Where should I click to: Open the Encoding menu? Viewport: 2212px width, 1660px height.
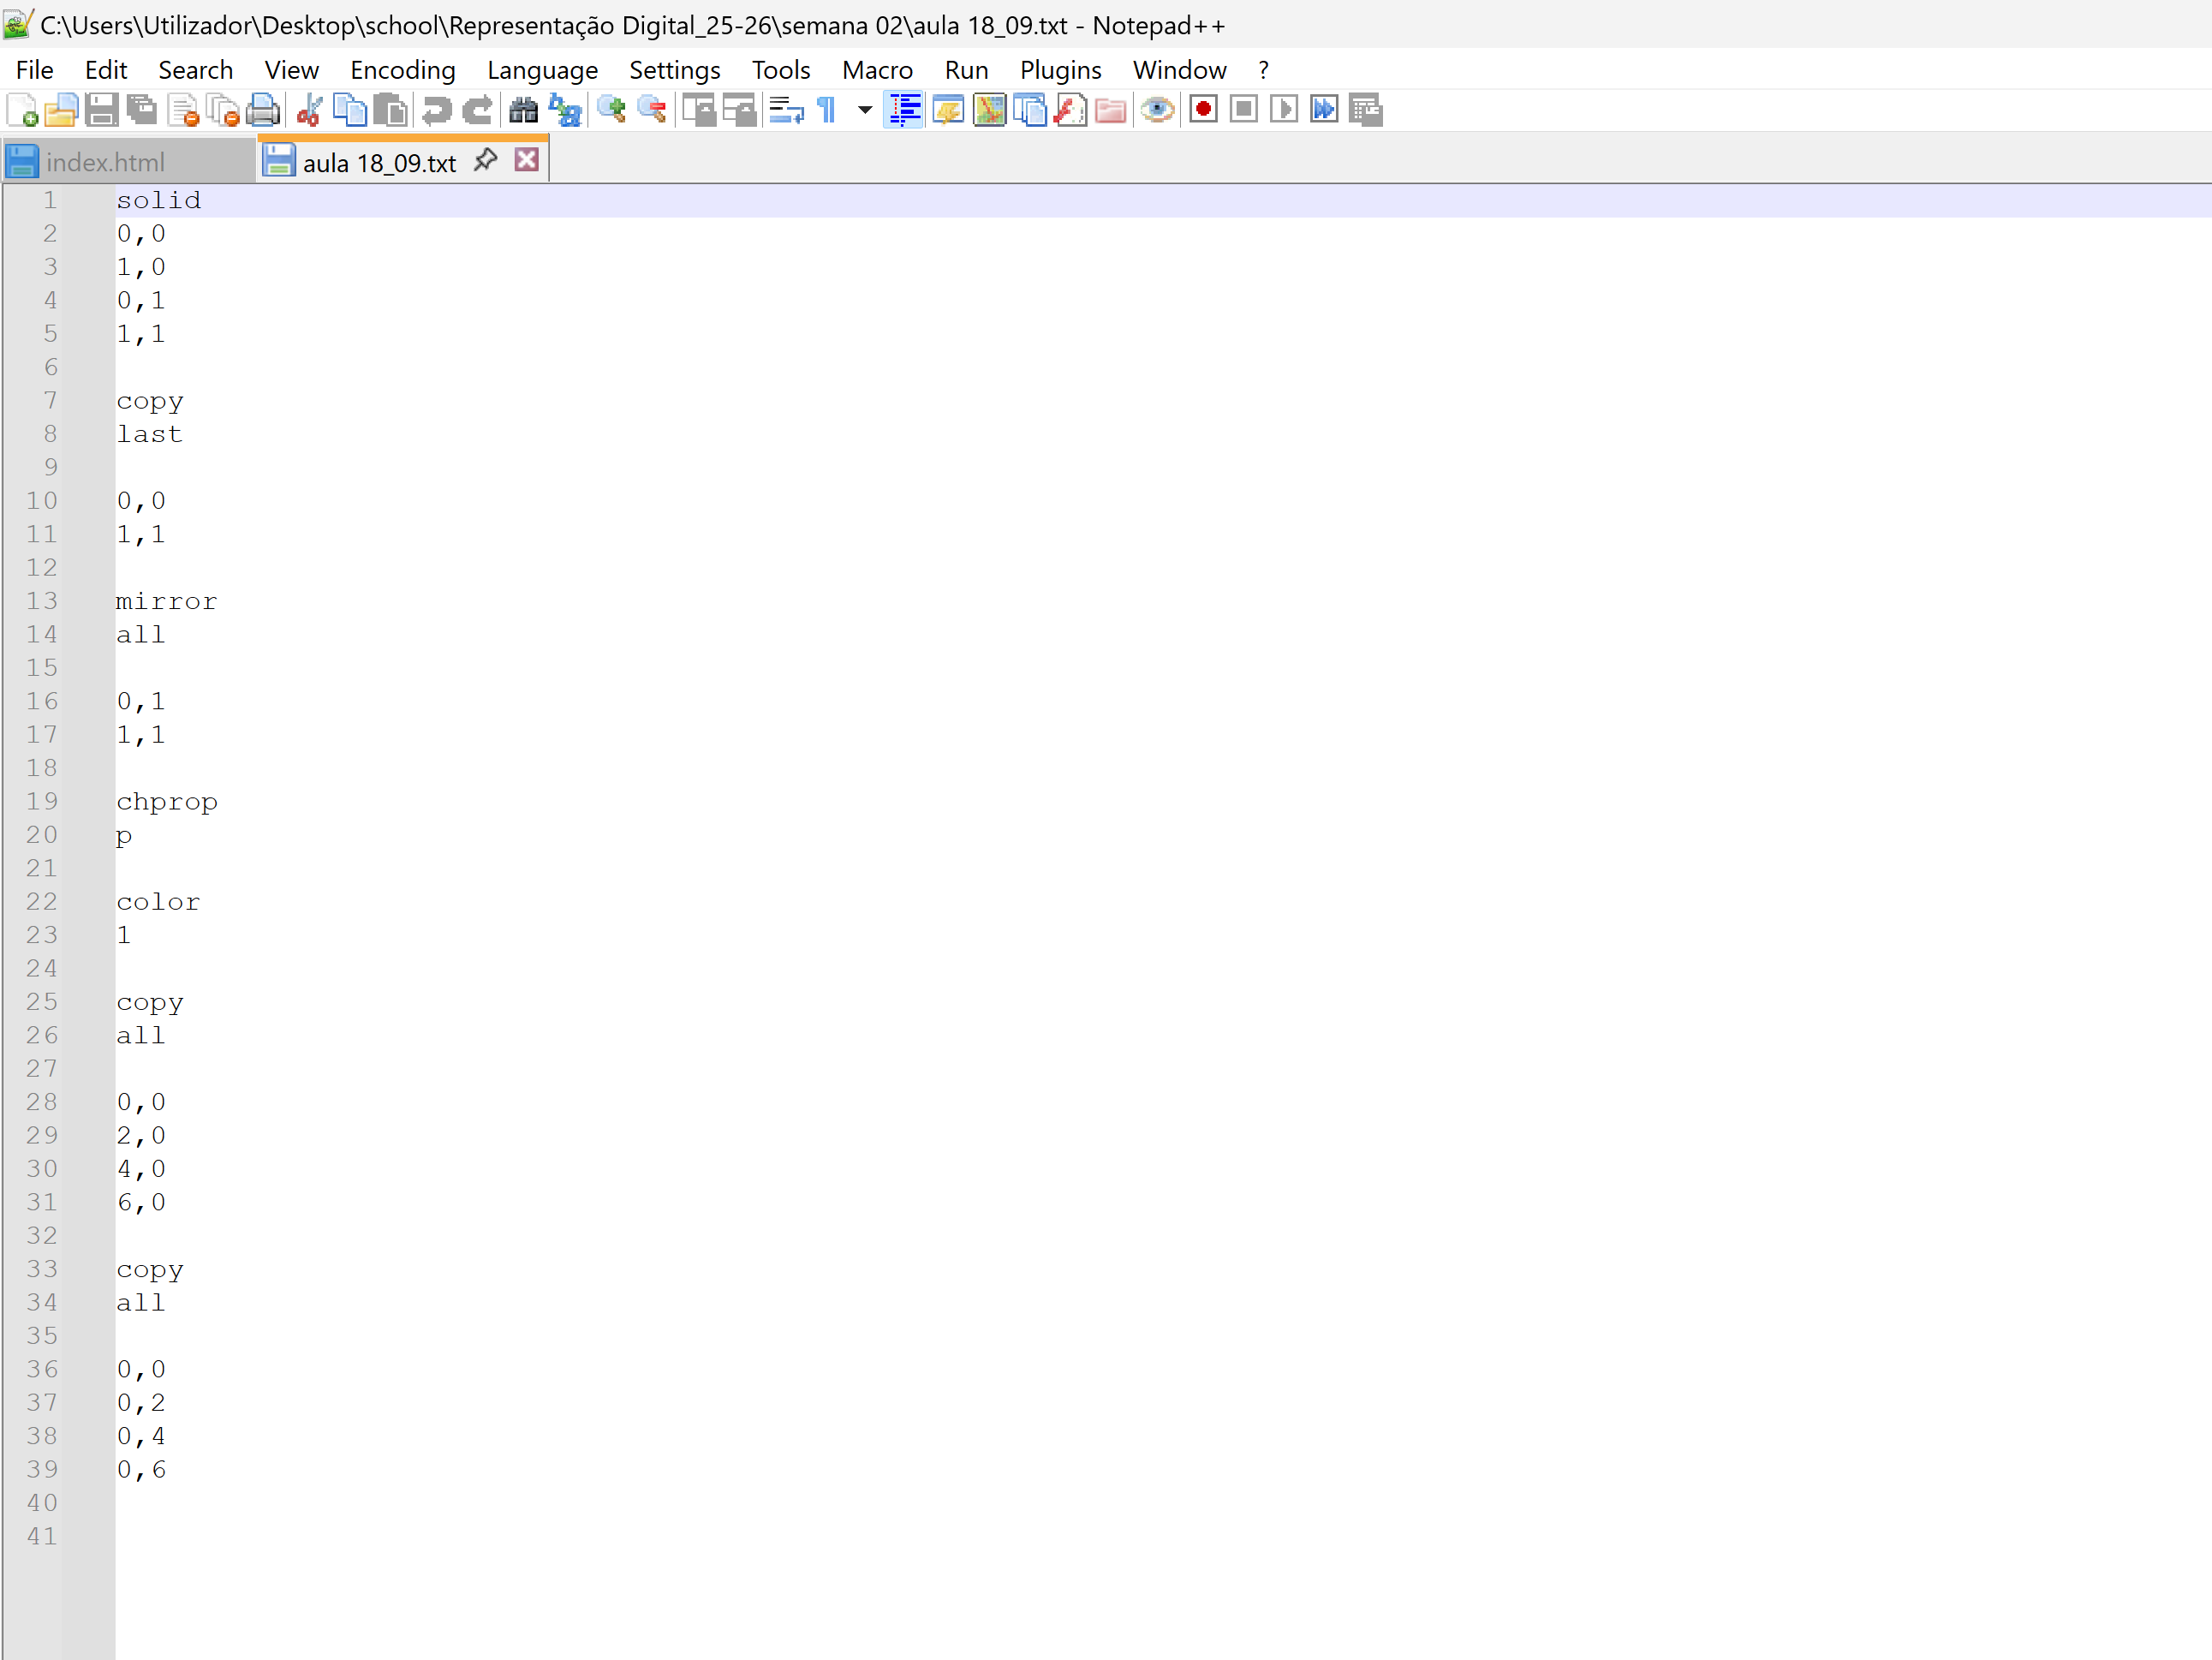(402, 70)
